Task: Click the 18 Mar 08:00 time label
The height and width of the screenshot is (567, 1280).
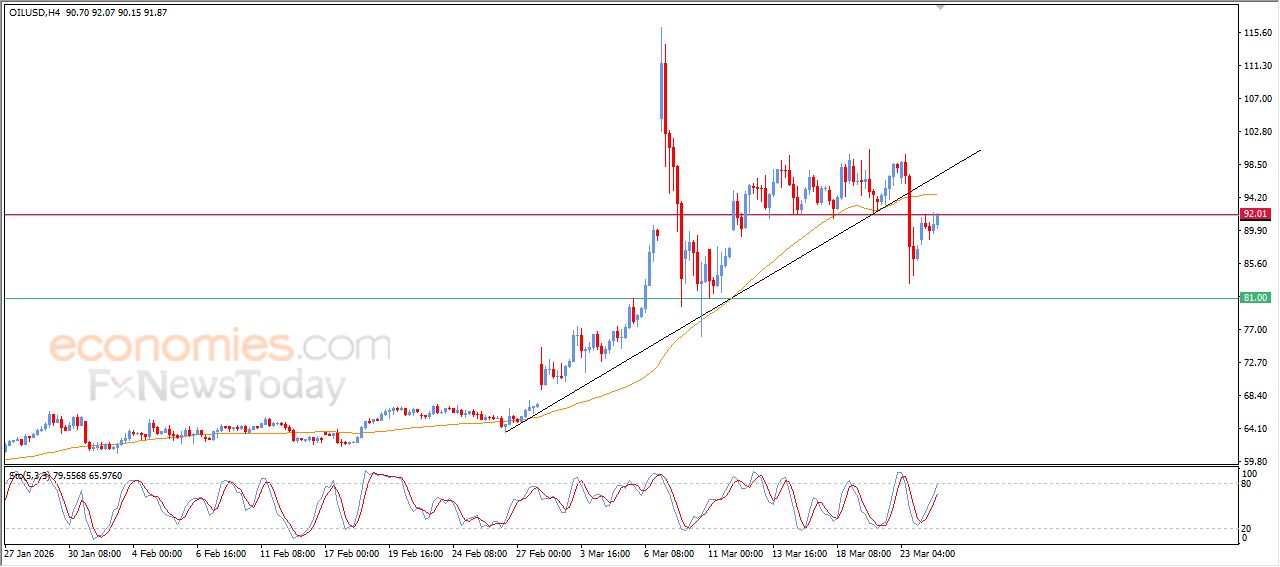Action: click(x=866, y=553)
